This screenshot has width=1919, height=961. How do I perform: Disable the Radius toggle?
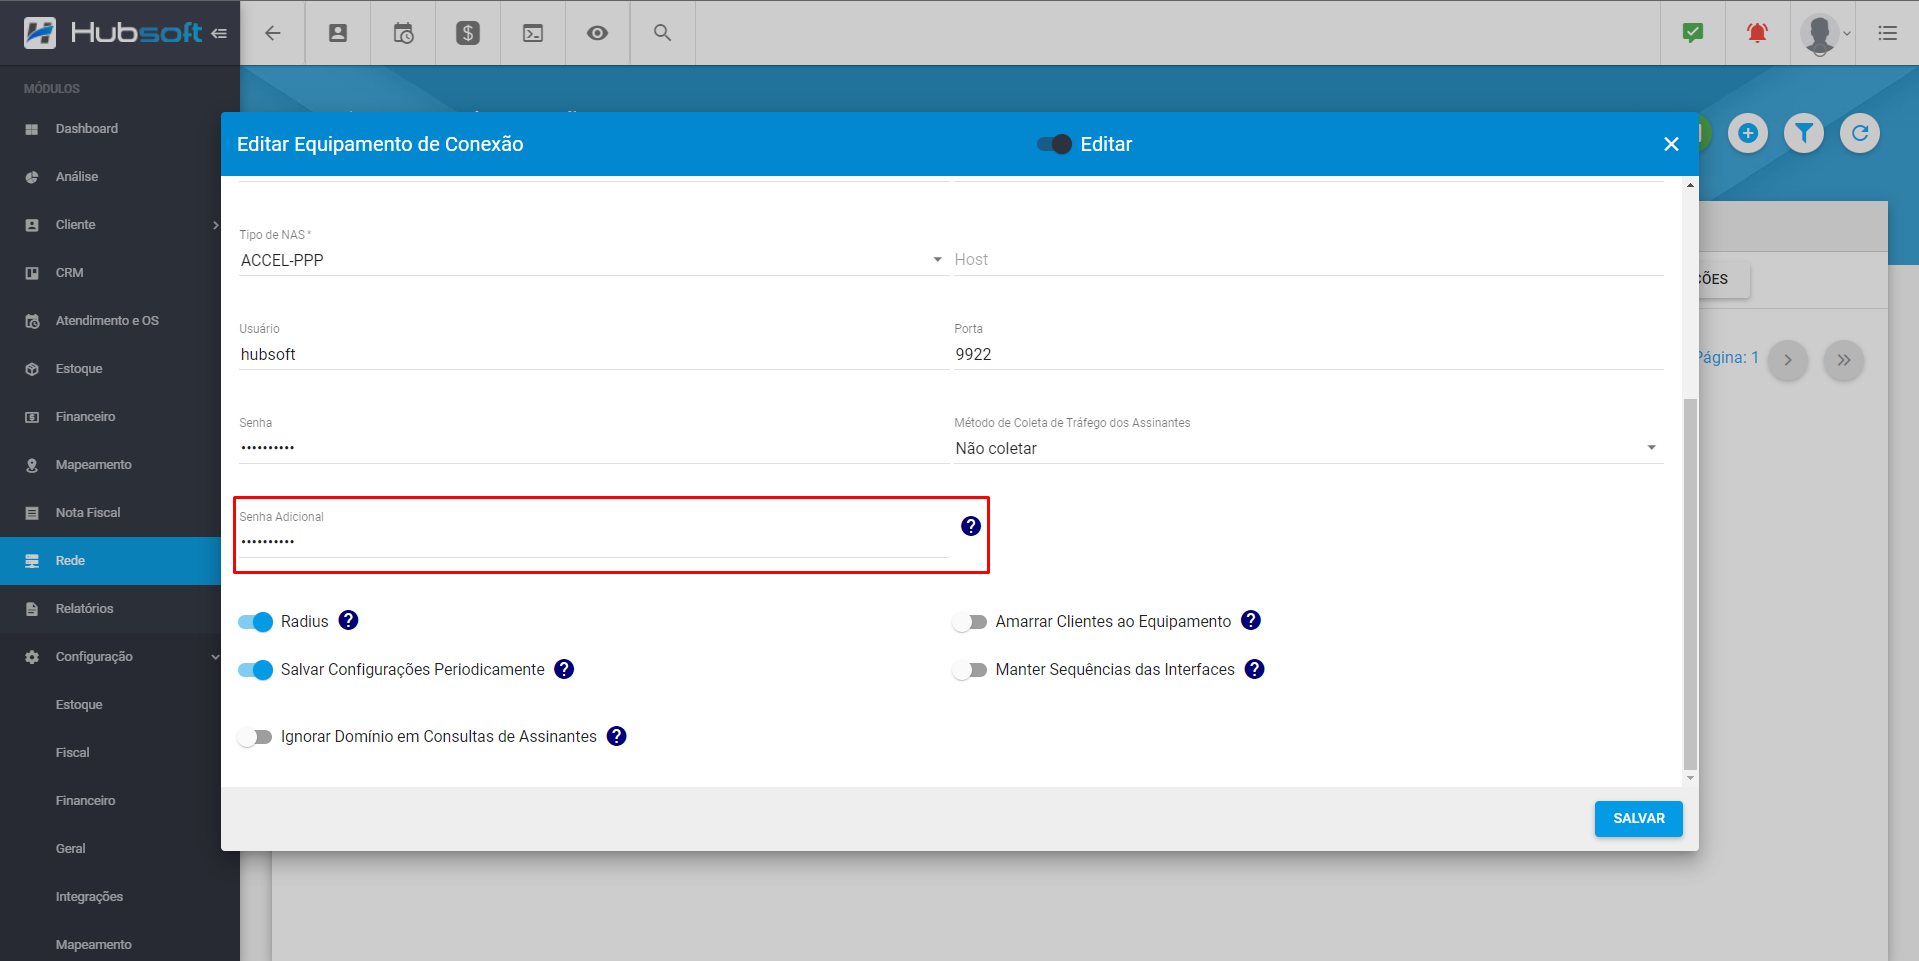click(x=255, y=622)
